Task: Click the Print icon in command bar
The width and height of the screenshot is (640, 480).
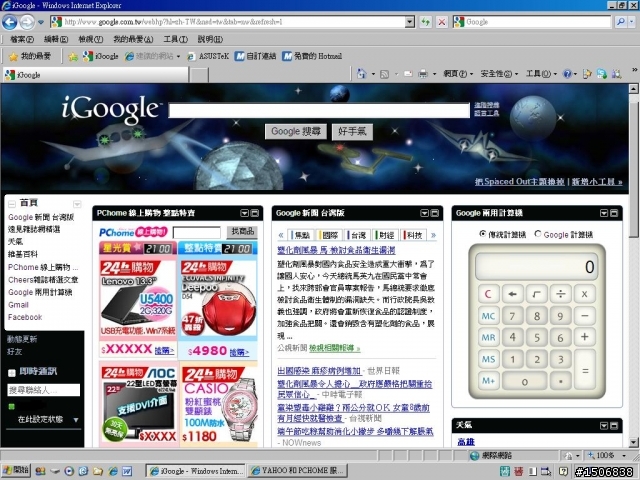Action: point(423,74)
